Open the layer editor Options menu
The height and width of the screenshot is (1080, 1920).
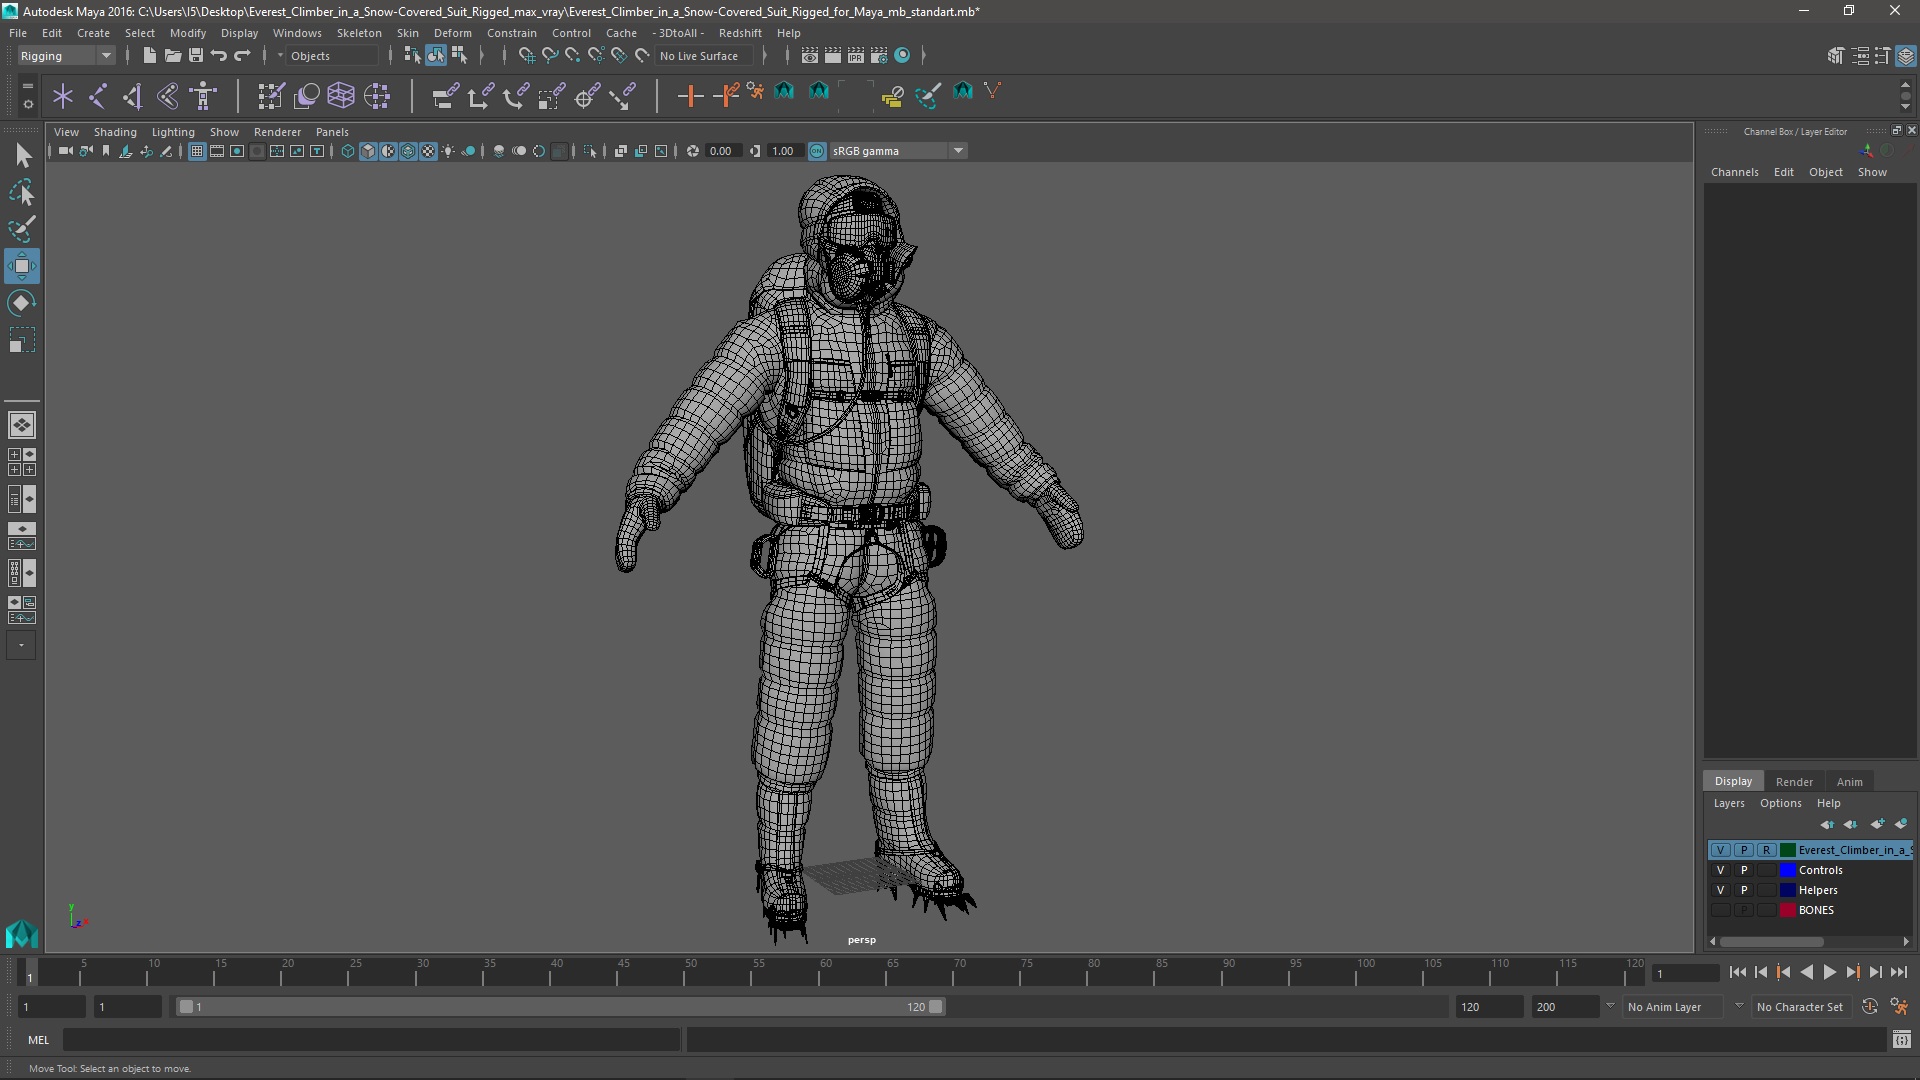point(1780,803)
